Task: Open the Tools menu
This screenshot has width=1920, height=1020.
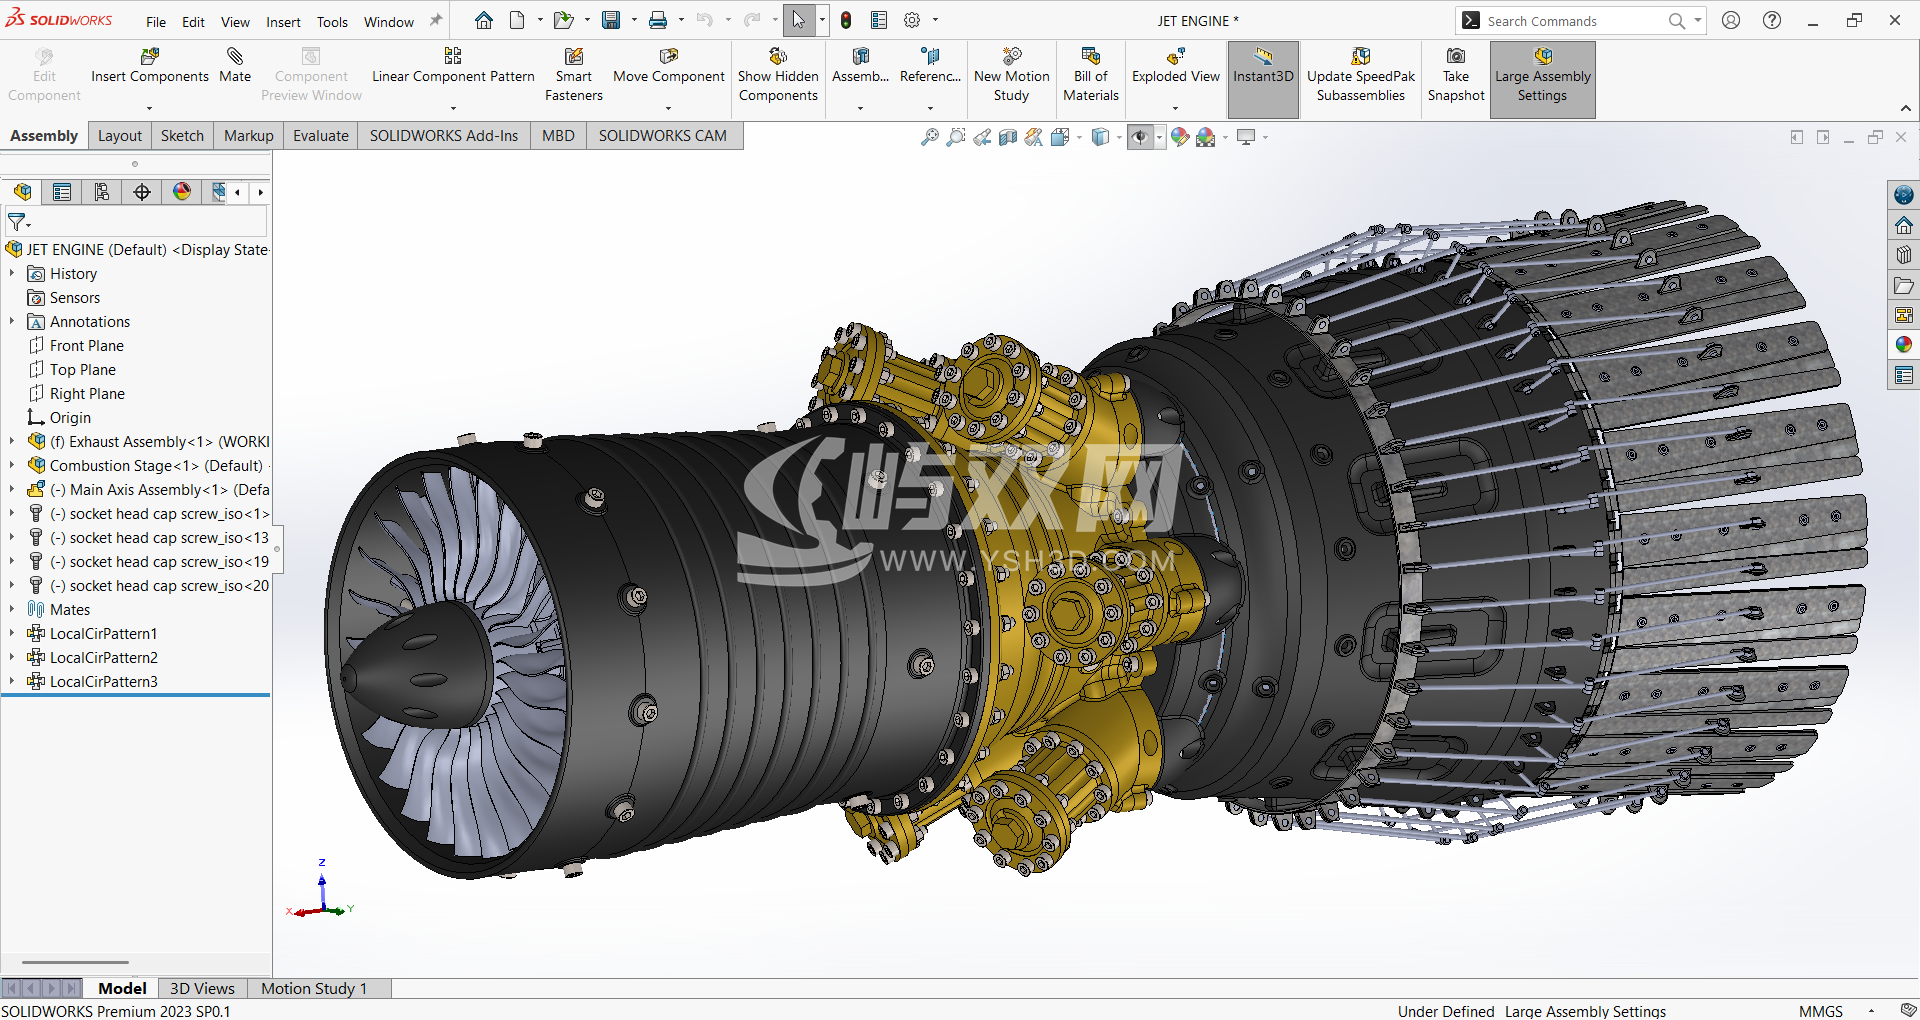Action: (332, 22)
